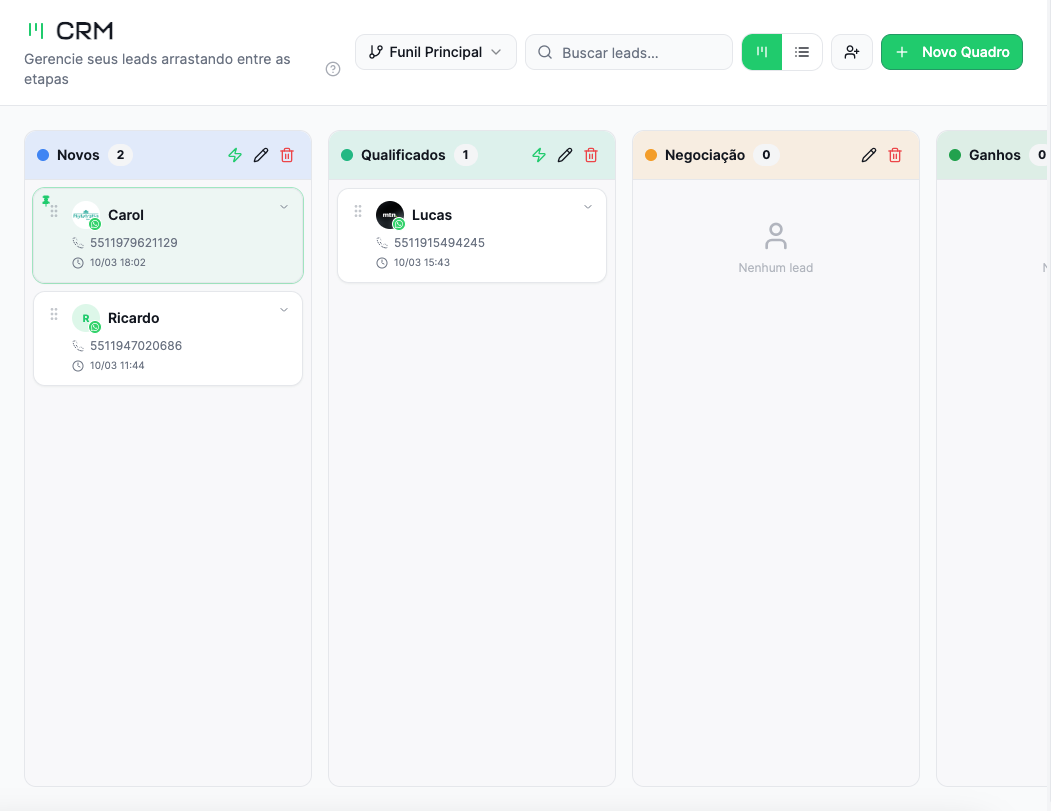Click the lead name Lucas
Image resolution: width=1051 pixels, height=811 pixels.
click(432, 215)
